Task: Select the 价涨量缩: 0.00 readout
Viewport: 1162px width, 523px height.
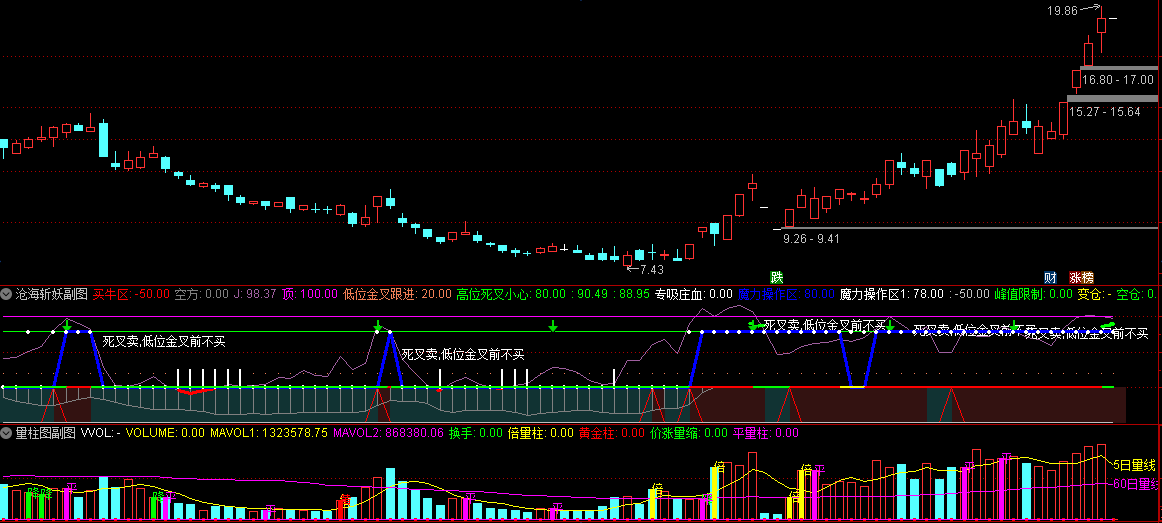Action: (689, 433)
